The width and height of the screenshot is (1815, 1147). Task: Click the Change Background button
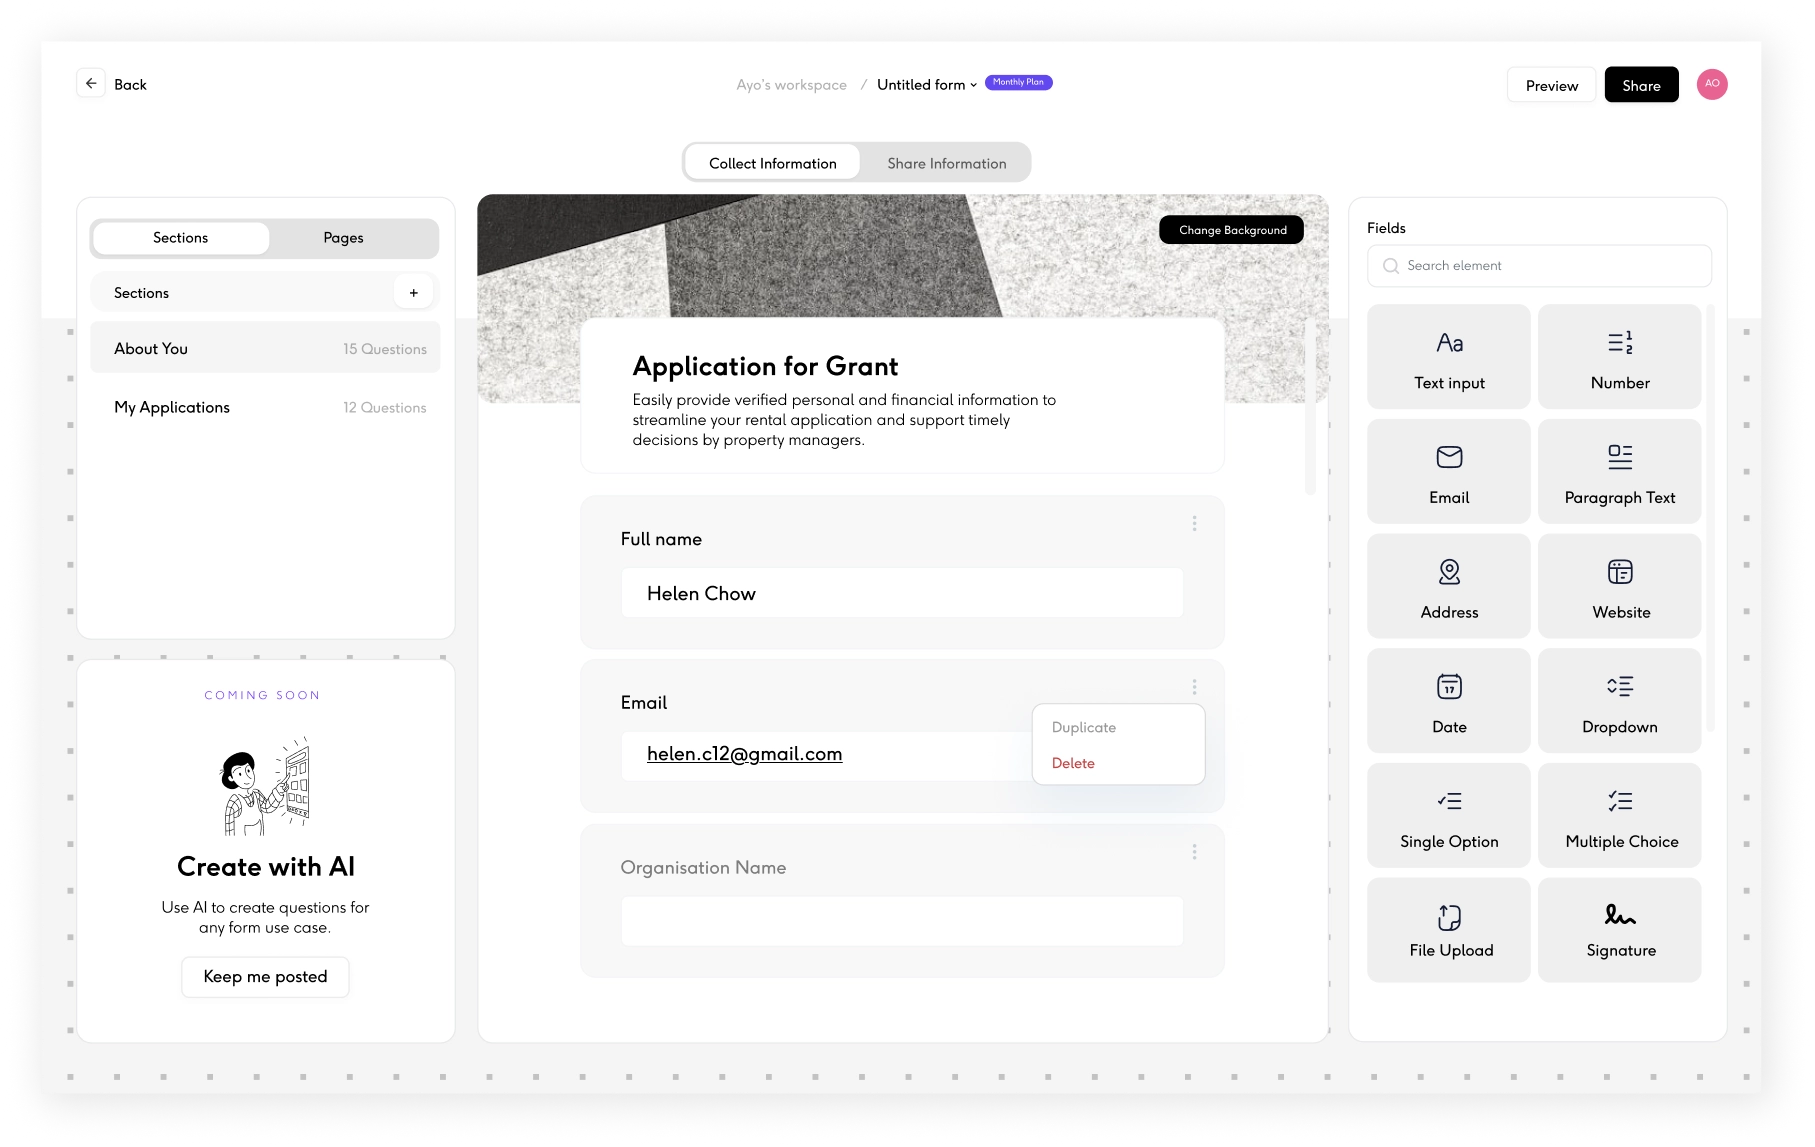coord(1231,230)
